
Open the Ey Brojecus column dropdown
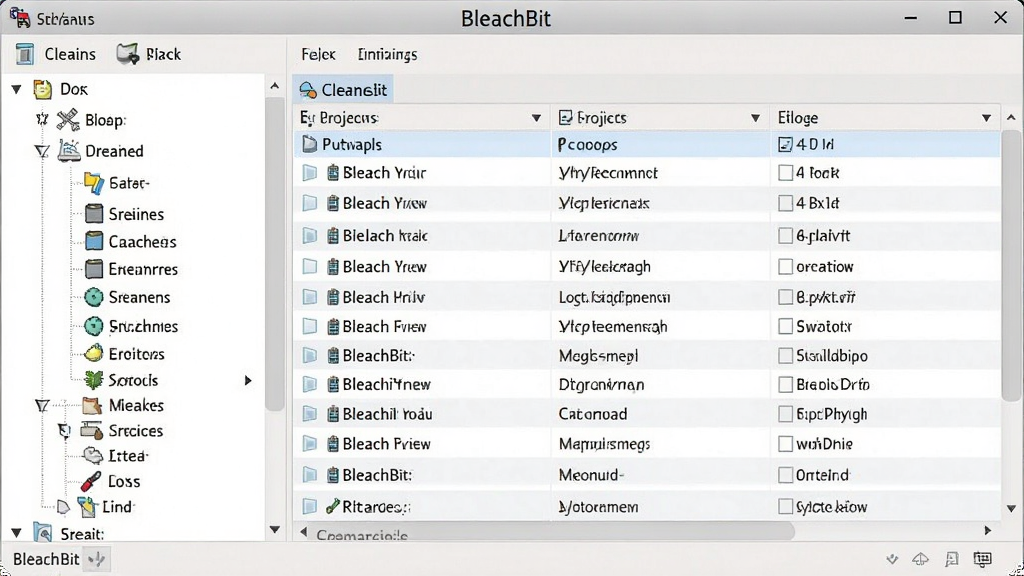pyautogui.click(x=536, y=118)
